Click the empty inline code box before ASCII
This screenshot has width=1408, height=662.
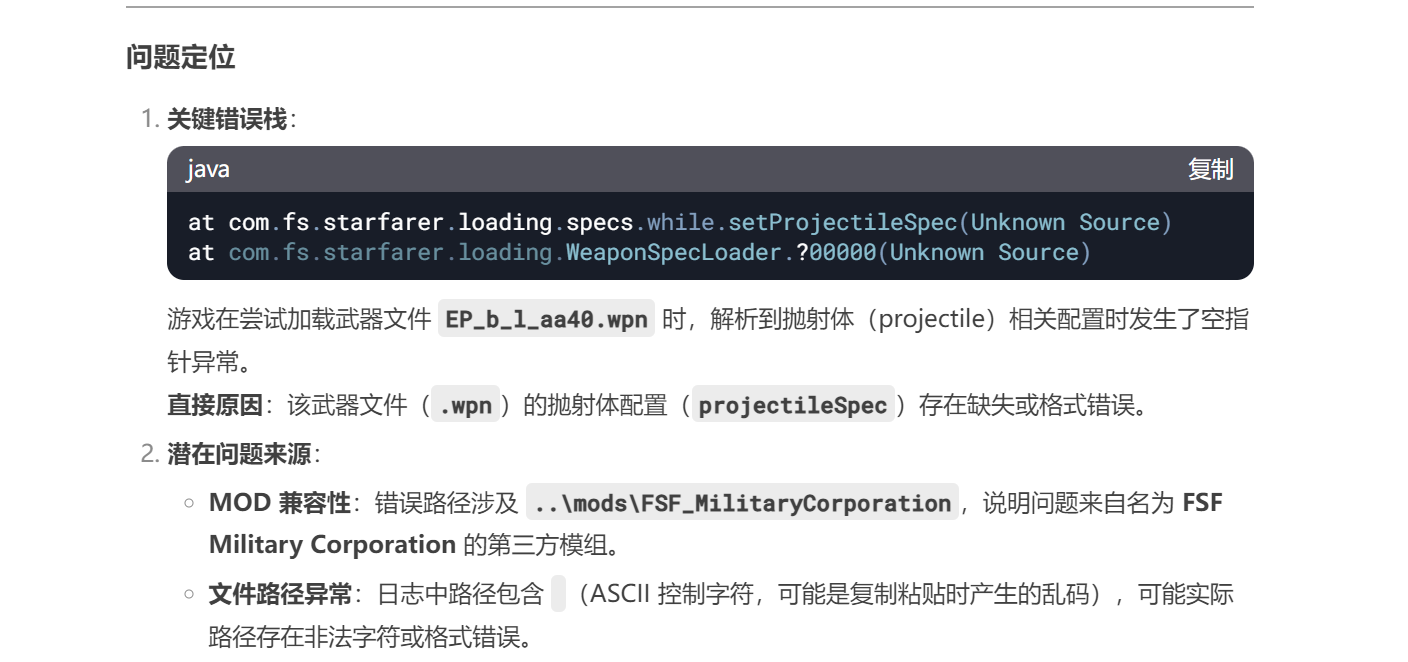pyautogui.click(x=558, y=595)
